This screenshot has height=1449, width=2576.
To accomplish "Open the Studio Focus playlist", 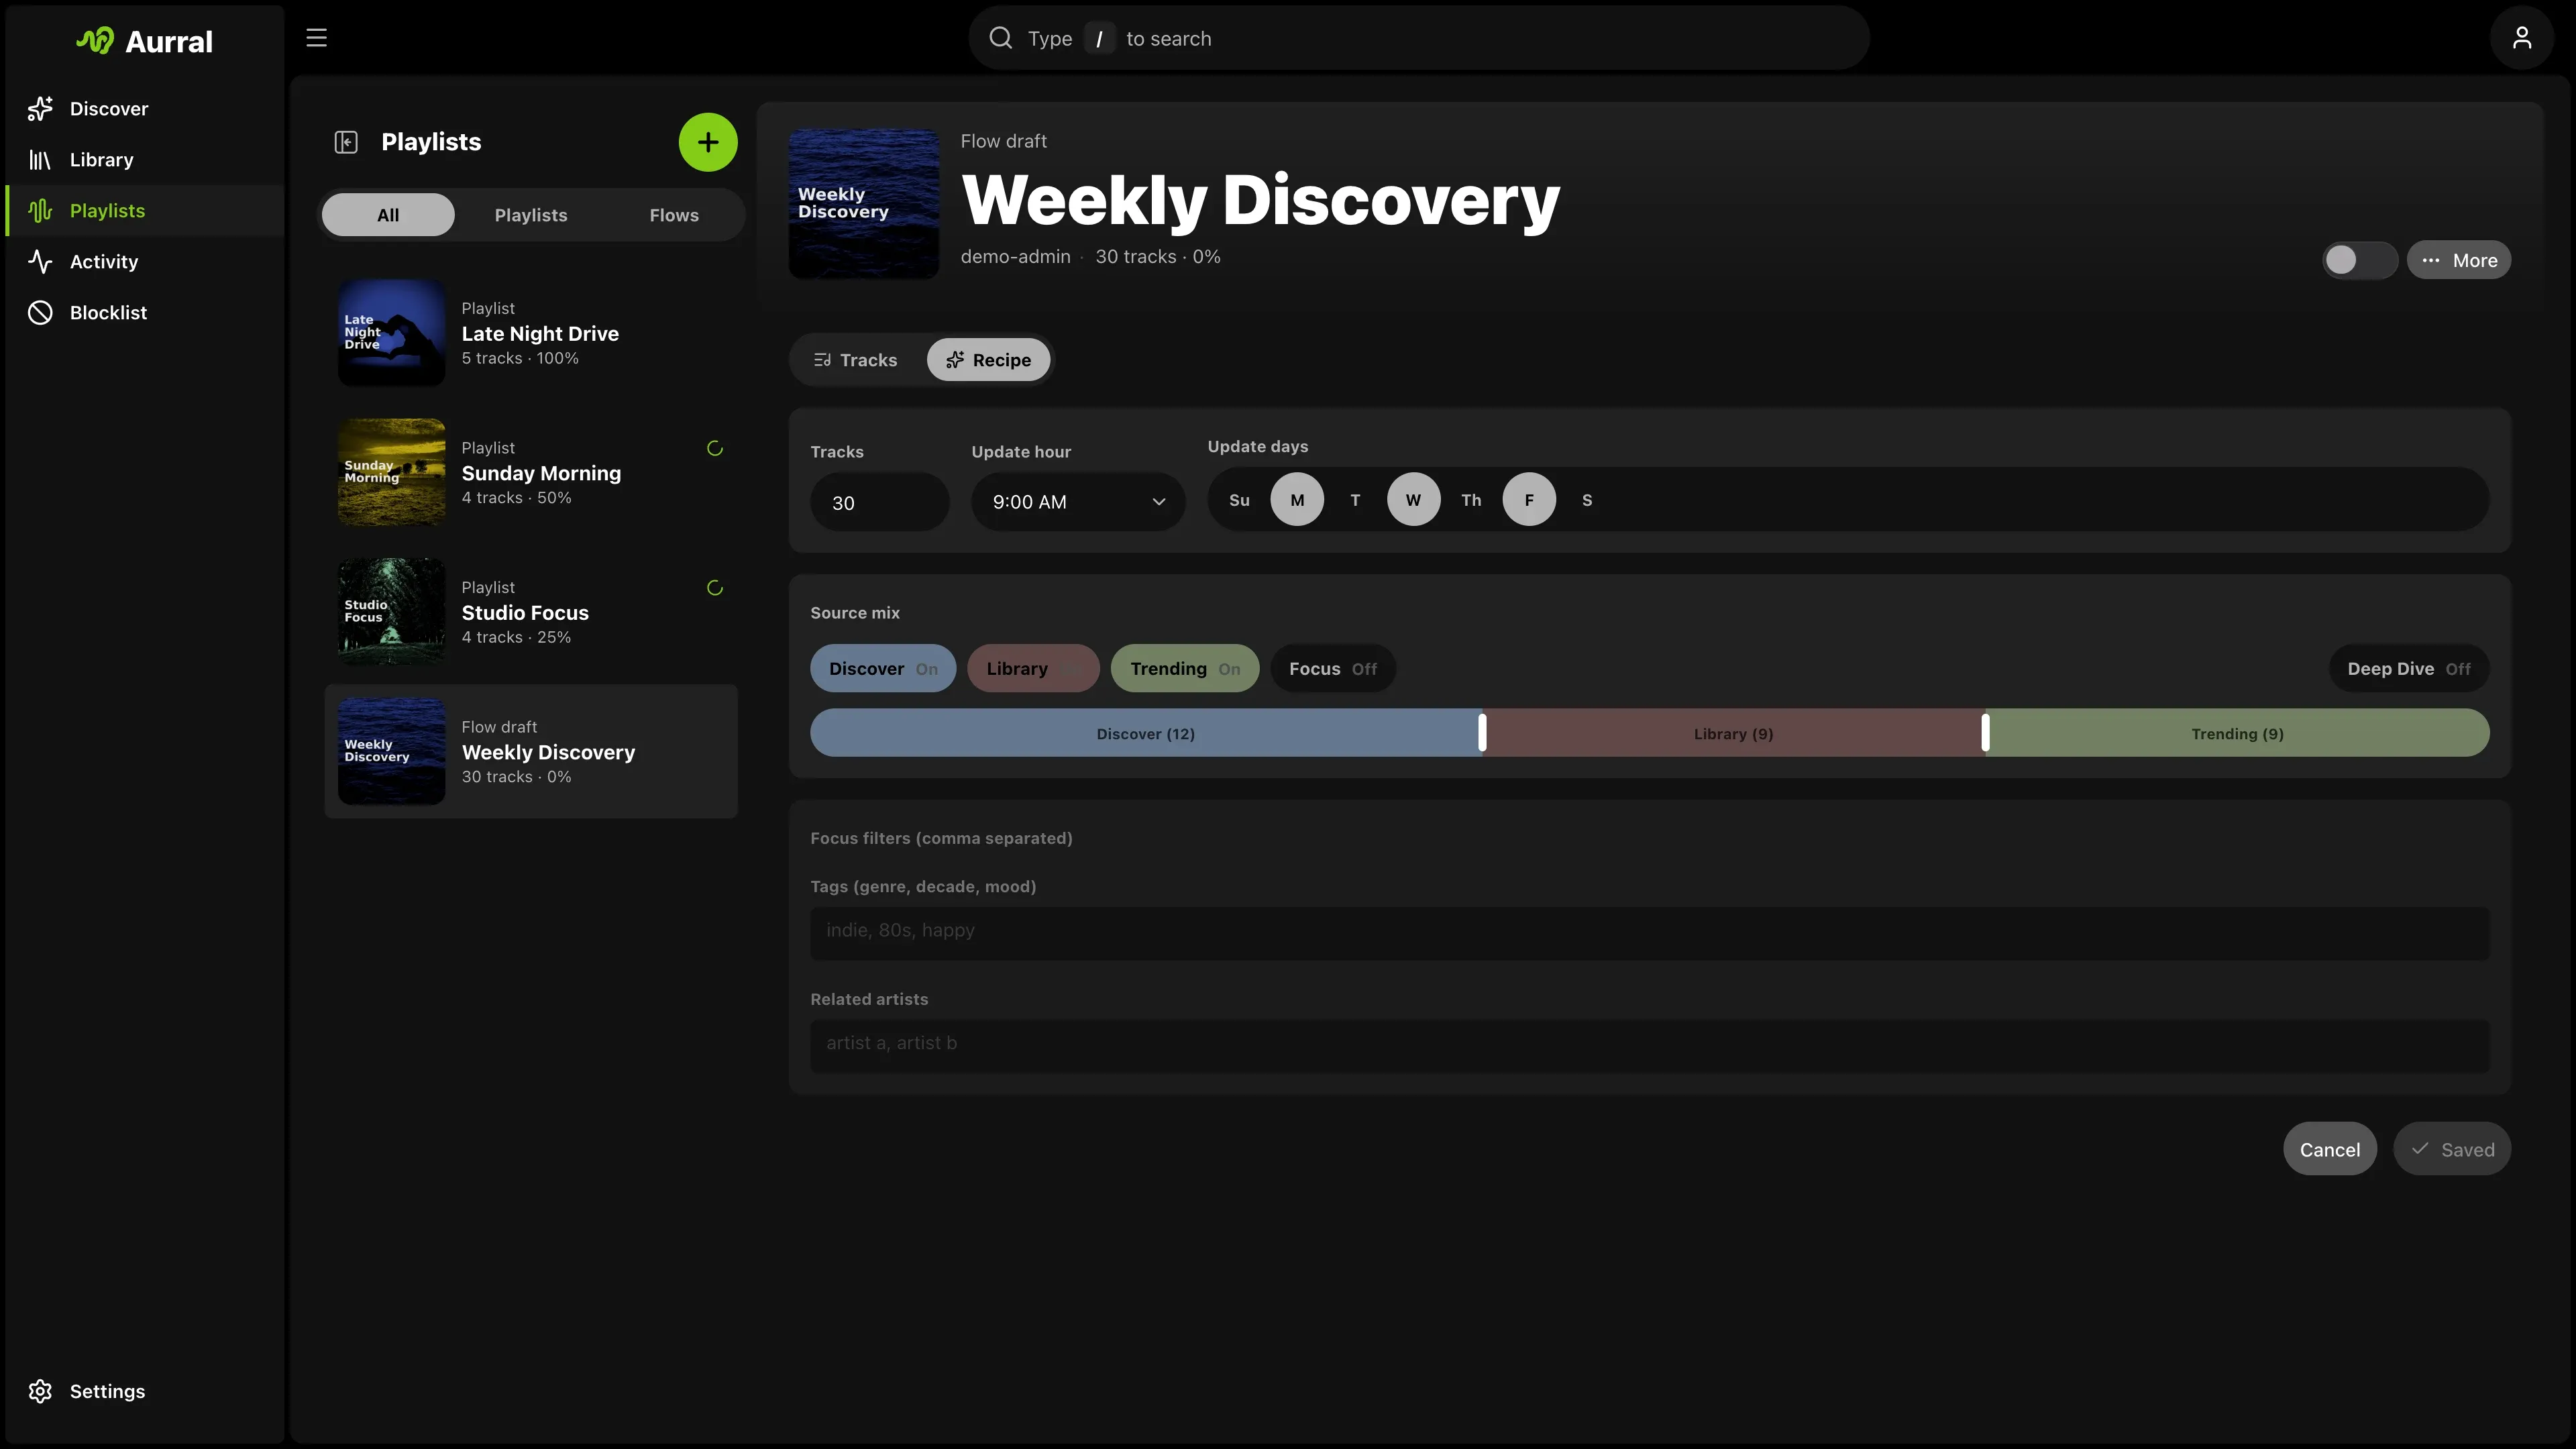I will [x=531, y=612].
